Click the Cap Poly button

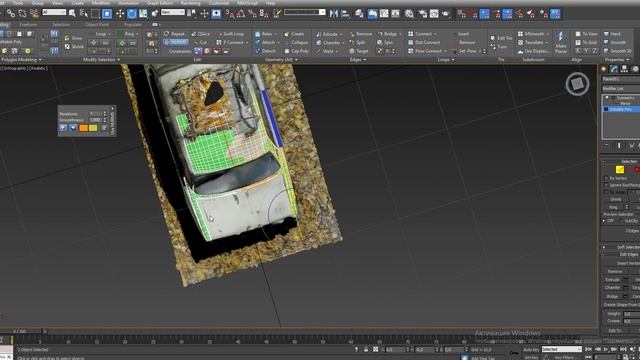point(296,51)
